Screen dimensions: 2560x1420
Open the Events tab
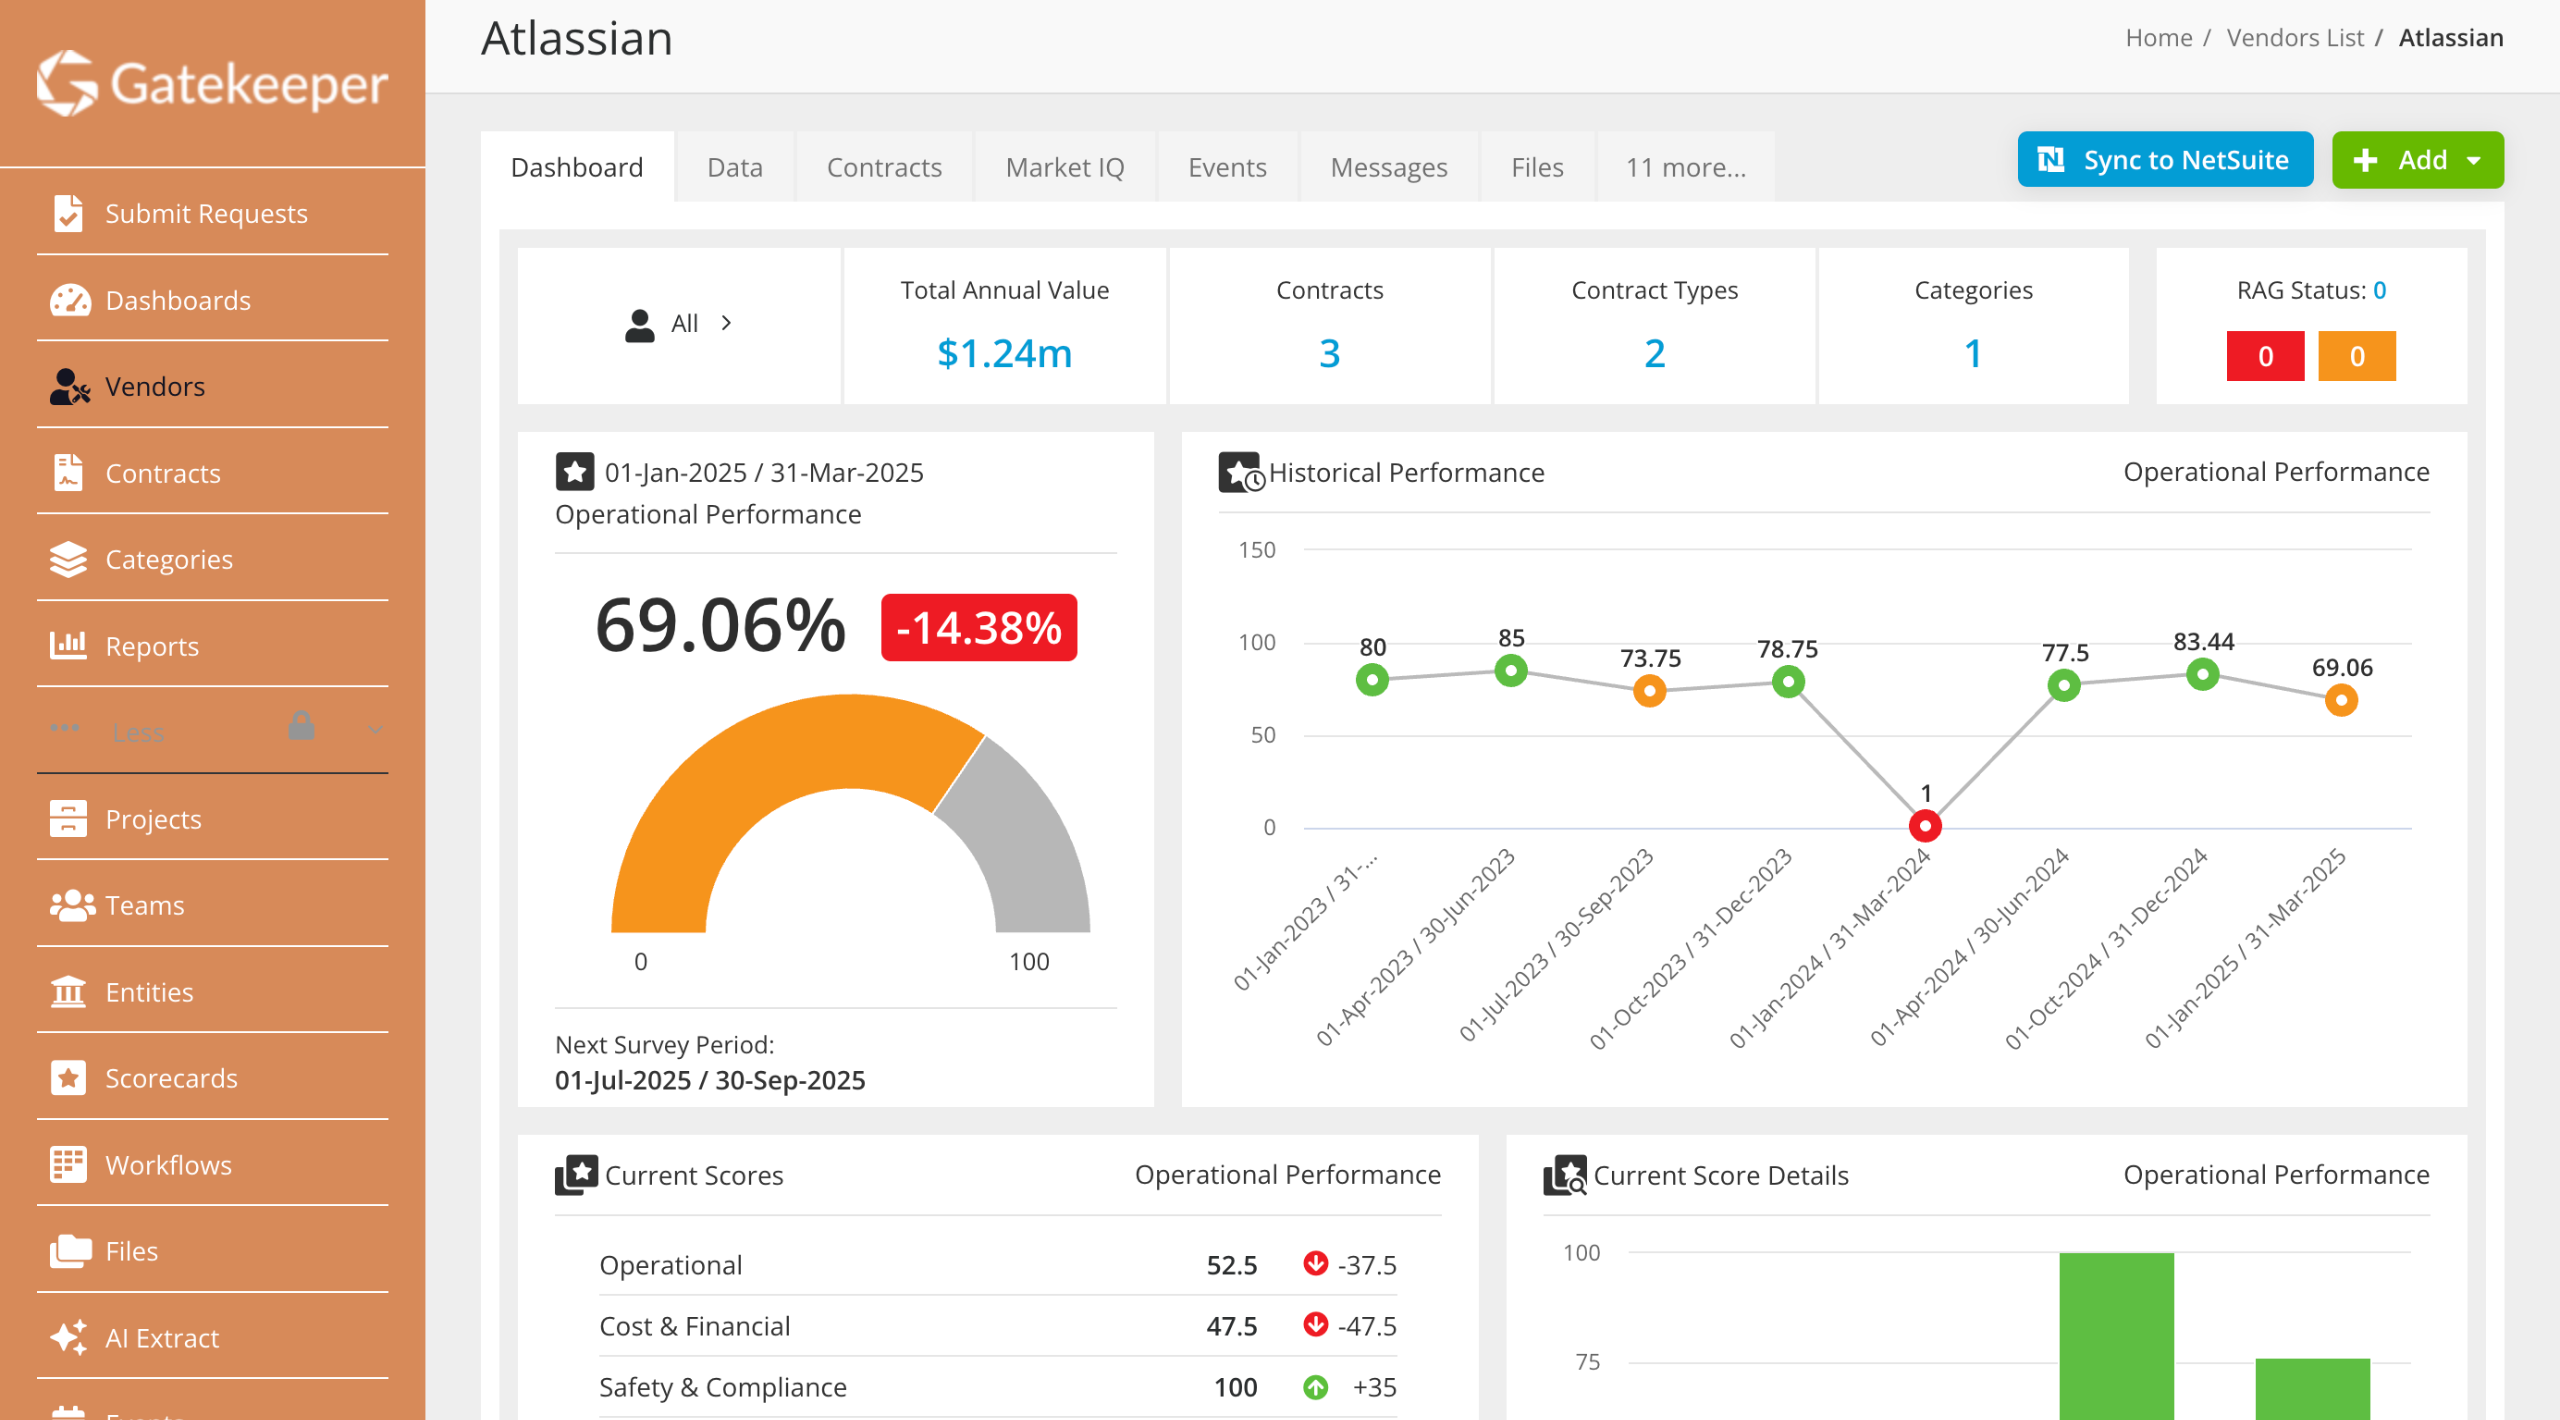point(1226,168)
